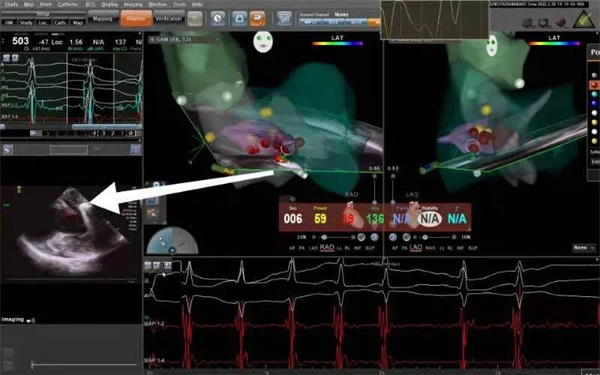This screenshot has width=600, height=375.
Task: Click the heart status icon in top-right
Action: click(561, 23)
